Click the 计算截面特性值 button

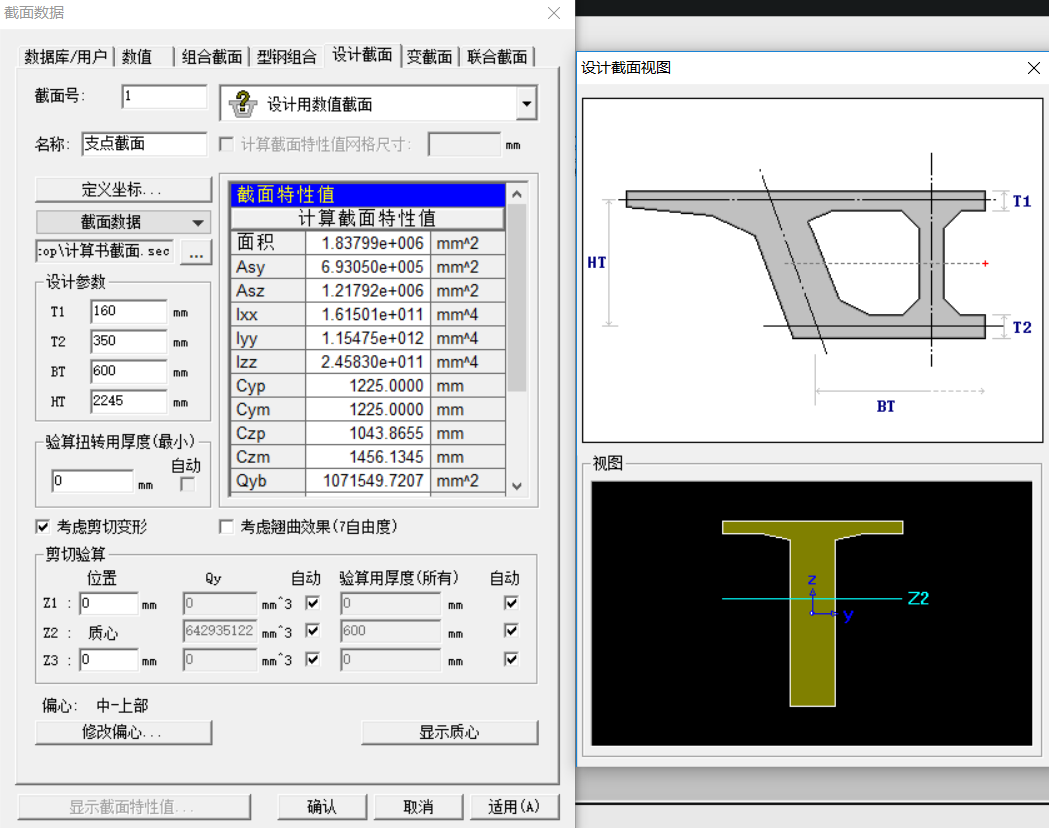[367, 218]
